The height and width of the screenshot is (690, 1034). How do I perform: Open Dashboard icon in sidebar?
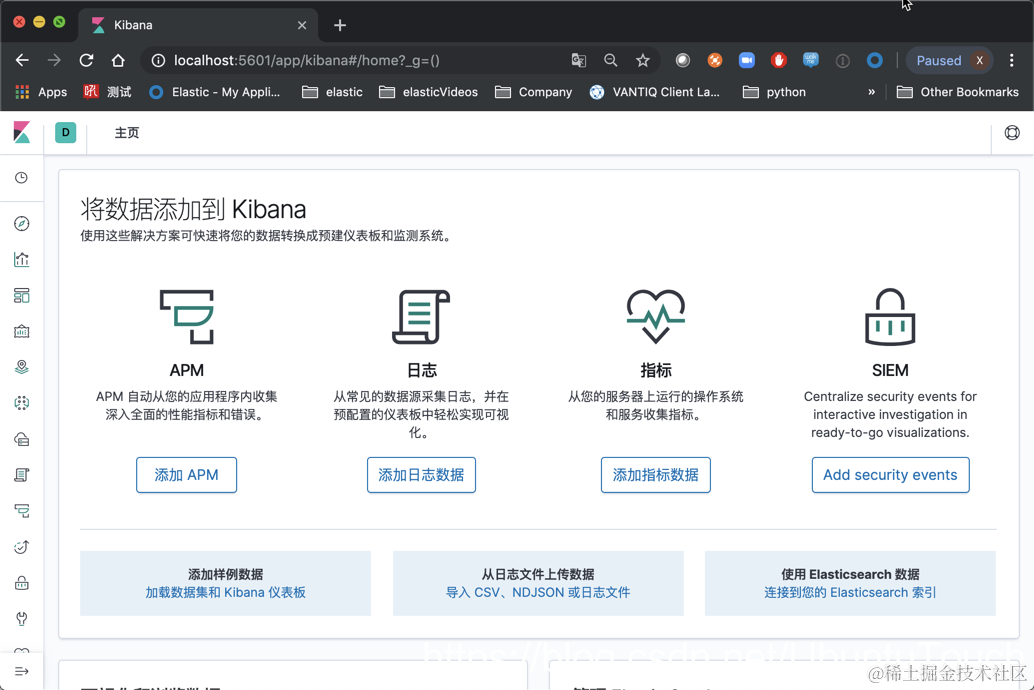coord(22,296)
